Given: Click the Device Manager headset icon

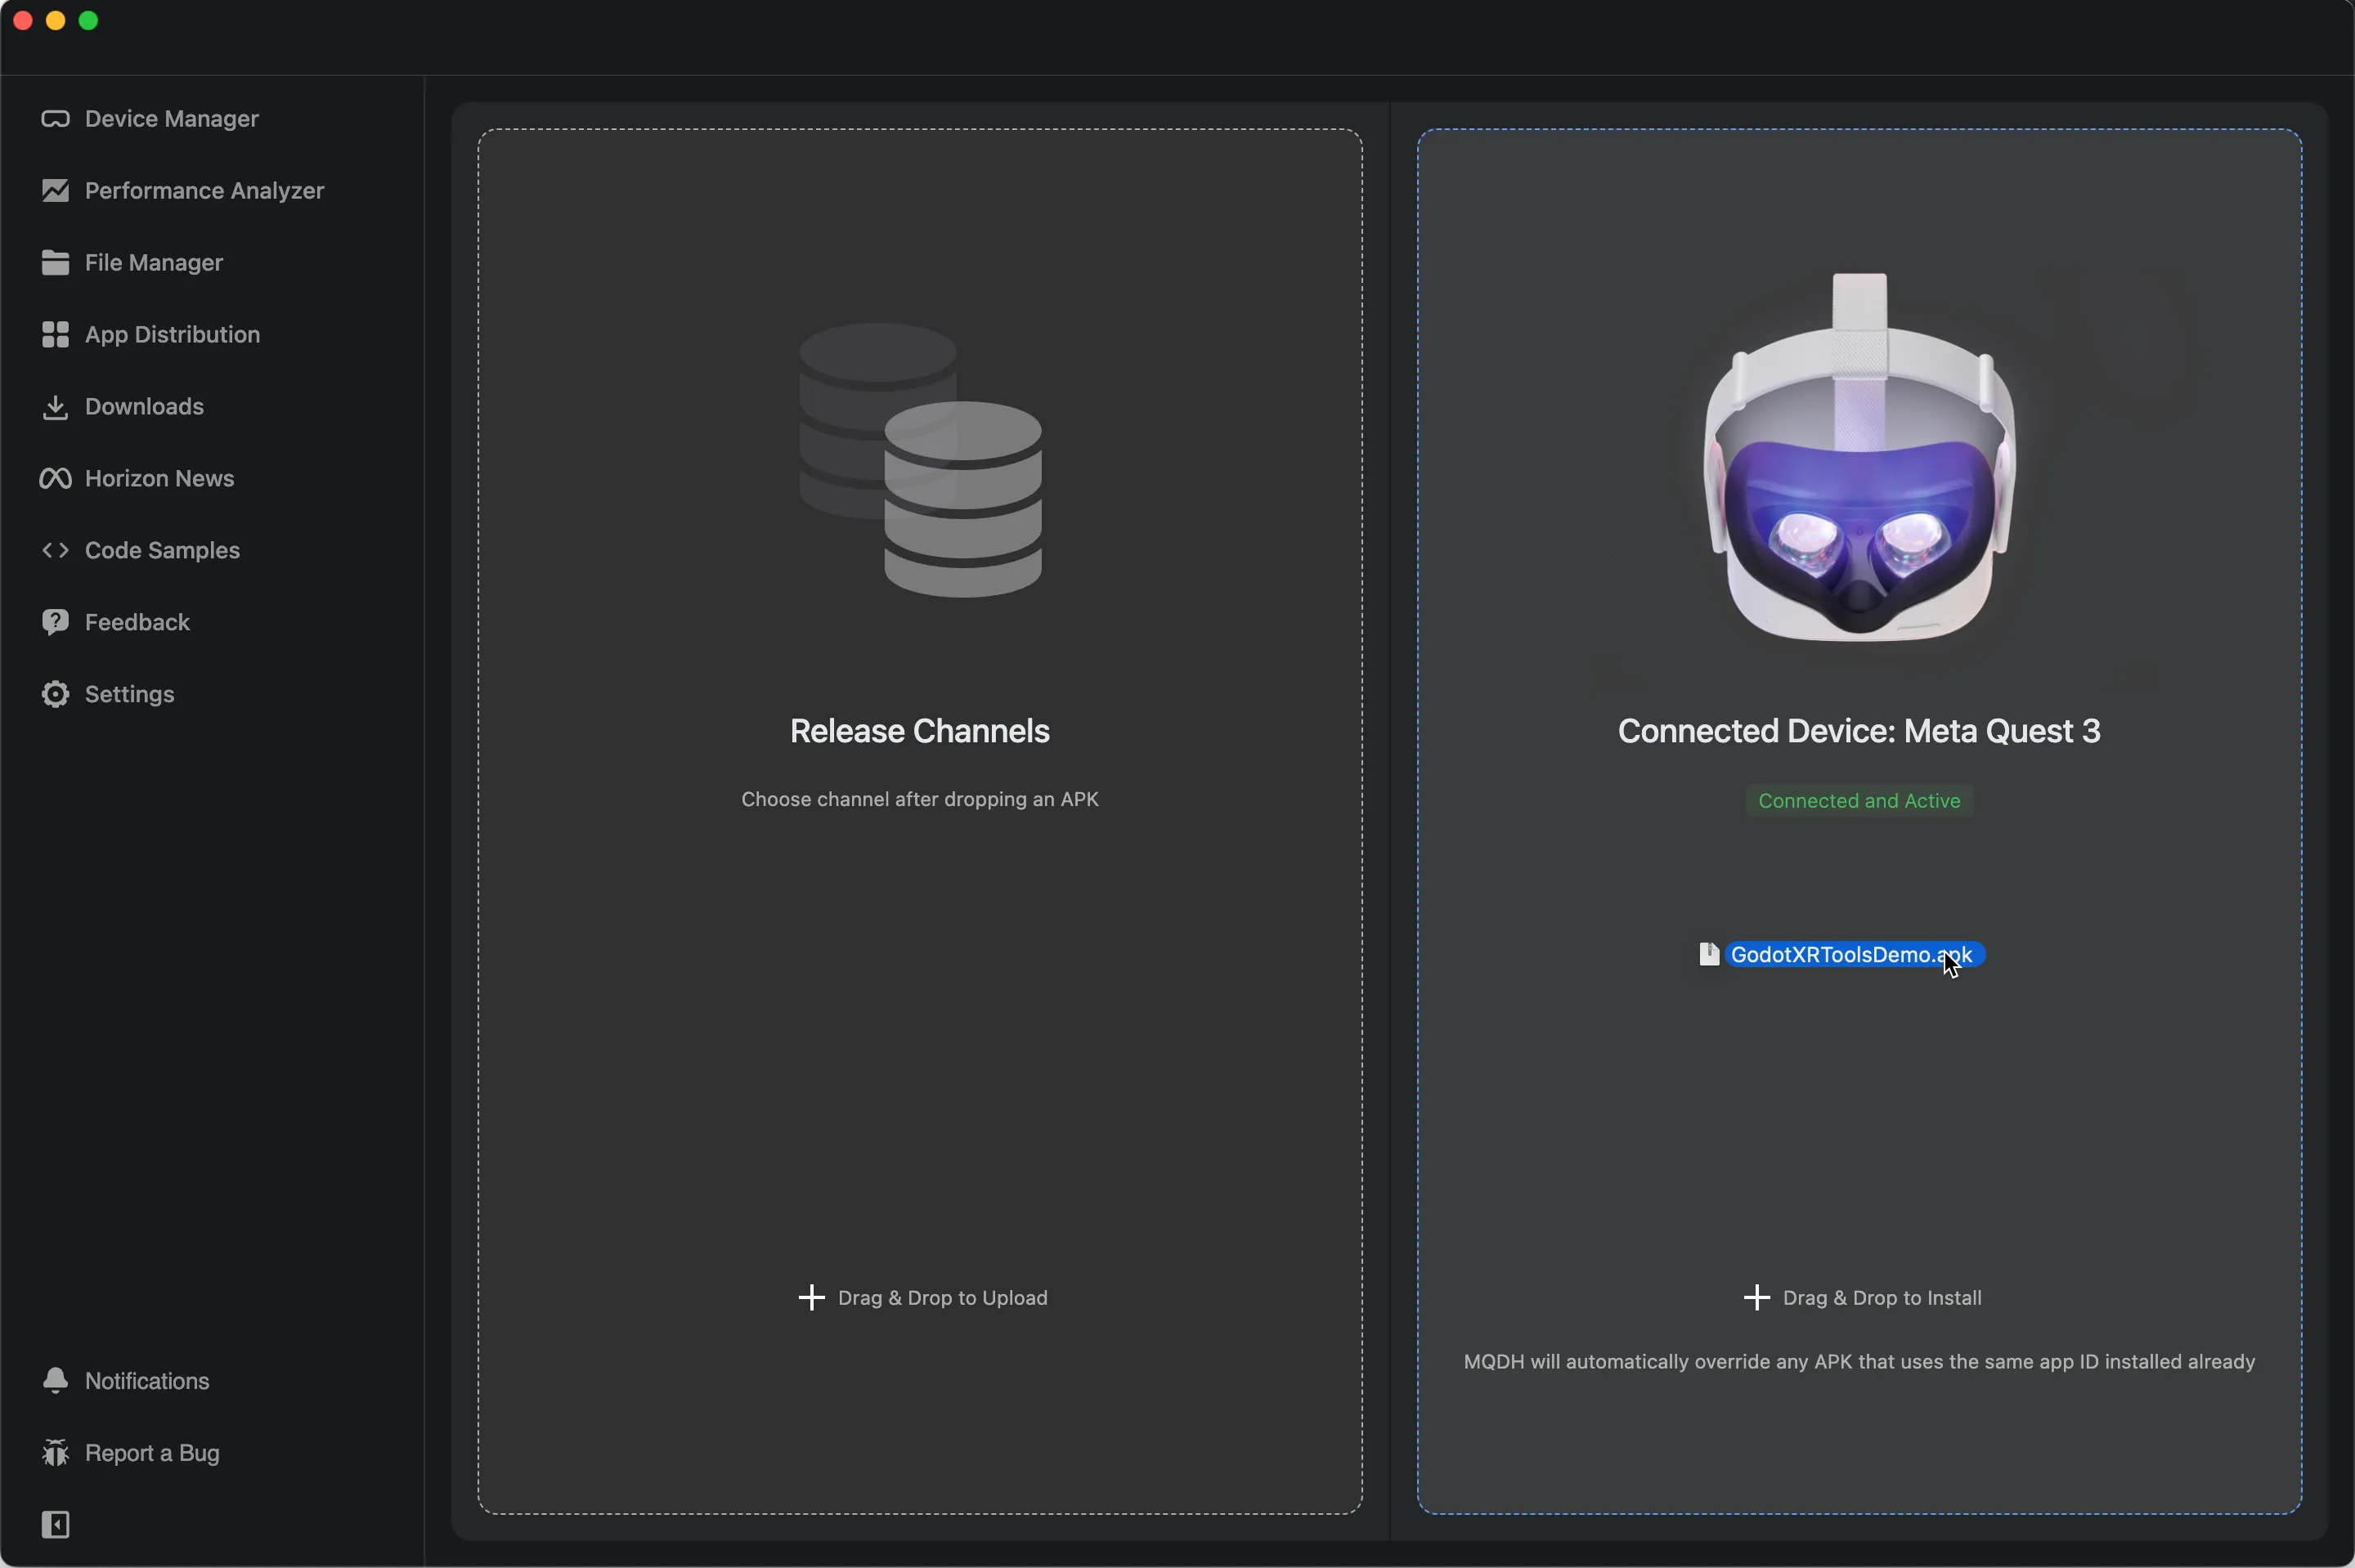Looking at the screenshot, I should tap(55, 119).
